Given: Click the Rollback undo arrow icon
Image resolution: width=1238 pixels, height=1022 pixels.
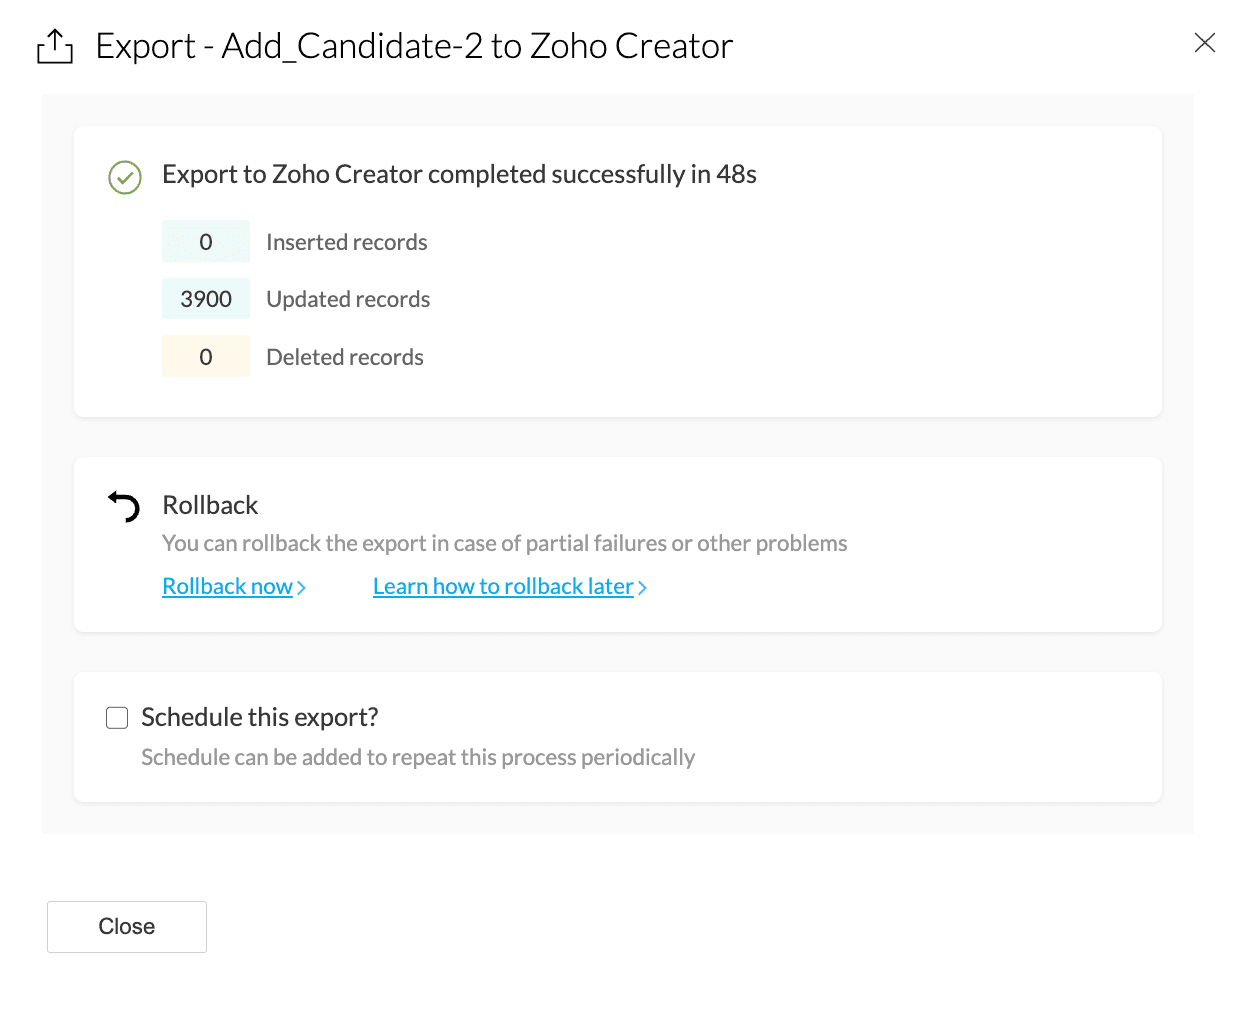Looking at the screenshot, I should click(x=125, y=506).
